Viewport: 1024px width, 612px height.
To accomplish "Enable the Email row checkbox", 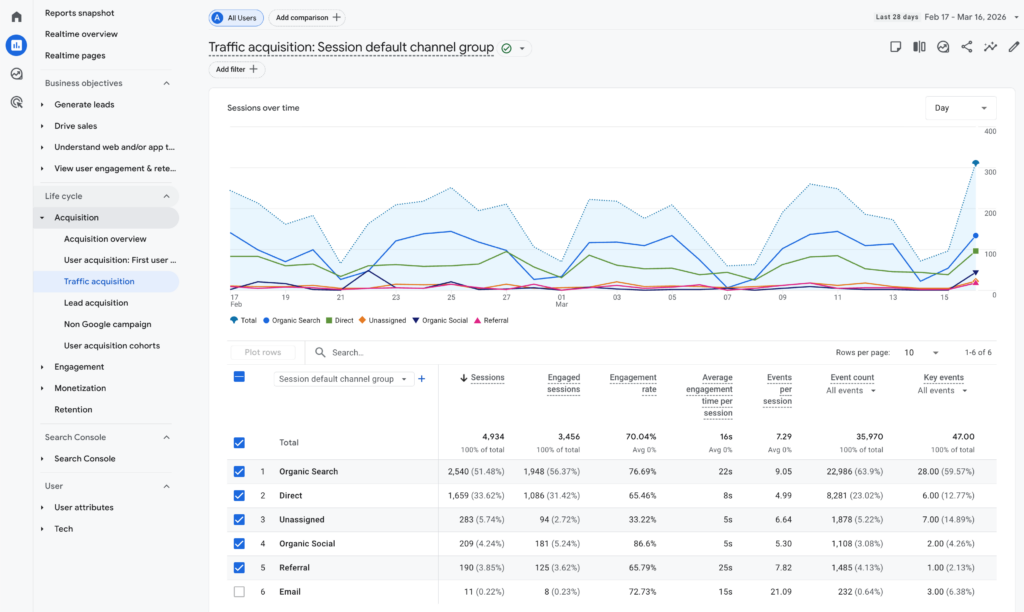I will (x=239, y=593).
